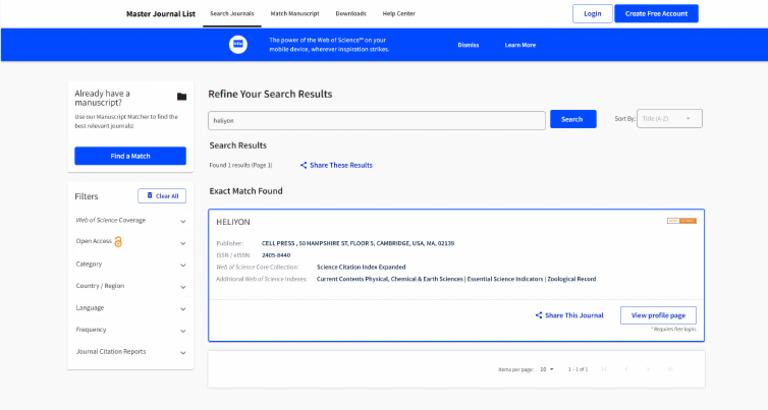Open the Items per page dropdown
Screen dimensions: 768x410
click(546, 369)
